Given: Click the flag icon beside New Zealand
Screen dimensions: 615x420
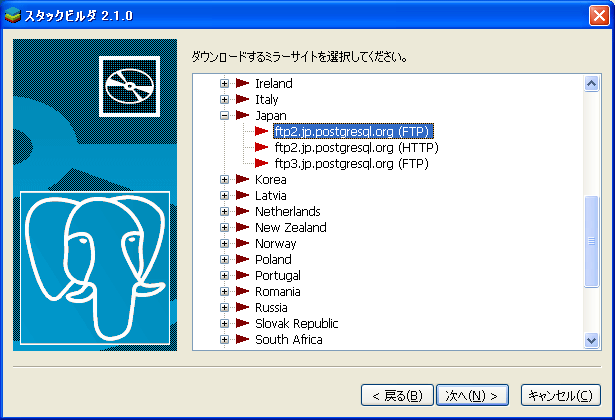Looking at the screenshot, I should tap(242, 227).
